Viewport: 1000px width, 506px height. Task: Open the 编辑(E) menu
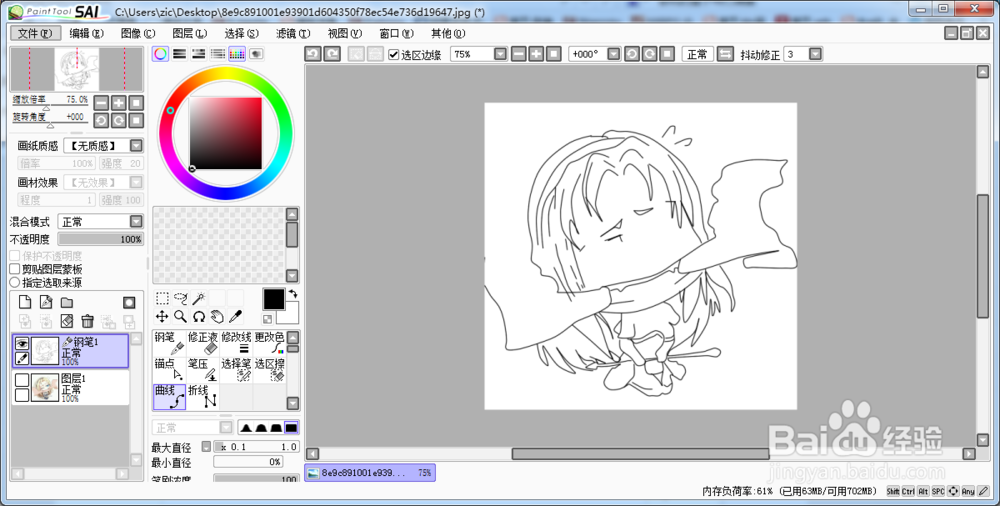86,33
